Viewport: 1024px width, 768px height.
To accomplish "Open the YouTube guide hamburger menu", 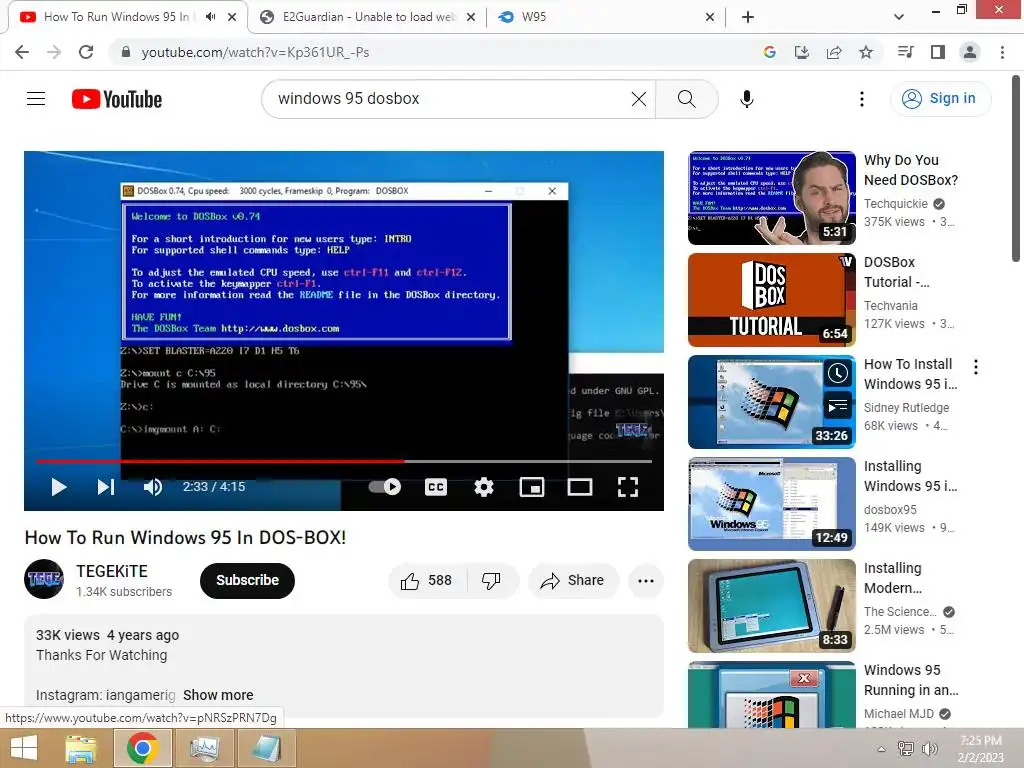I will pos(36,99).
